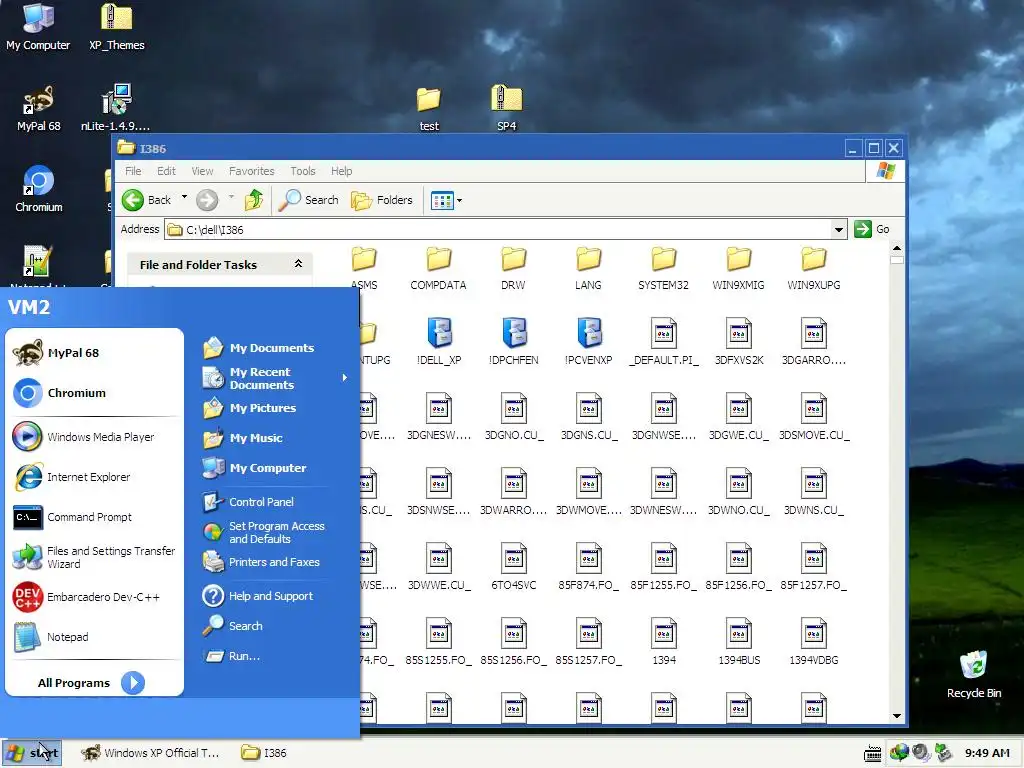1024x768 pixels.
Task: Toggle the Folders pane button
Action: point(382,200)
